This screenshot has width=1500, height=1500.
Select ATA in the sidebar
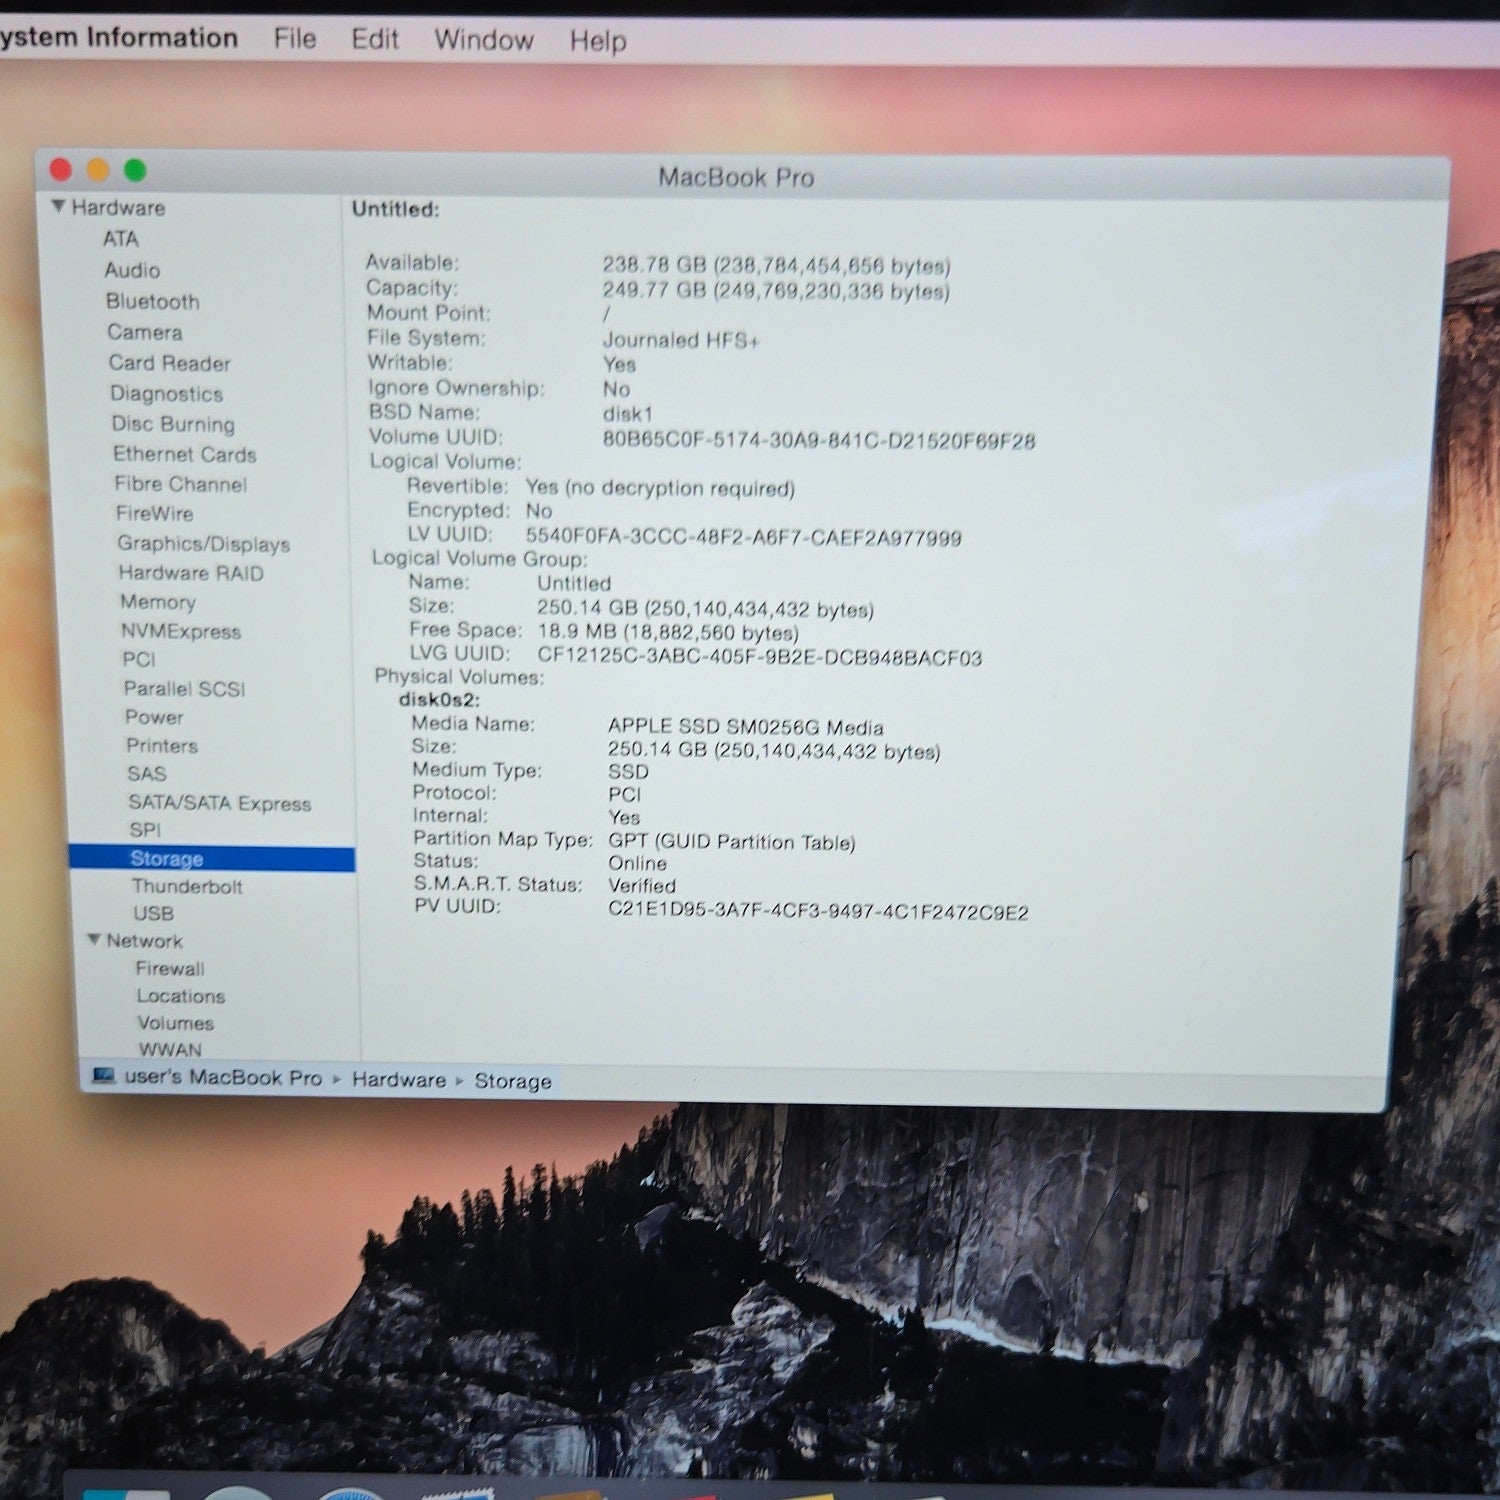point(120,239)
